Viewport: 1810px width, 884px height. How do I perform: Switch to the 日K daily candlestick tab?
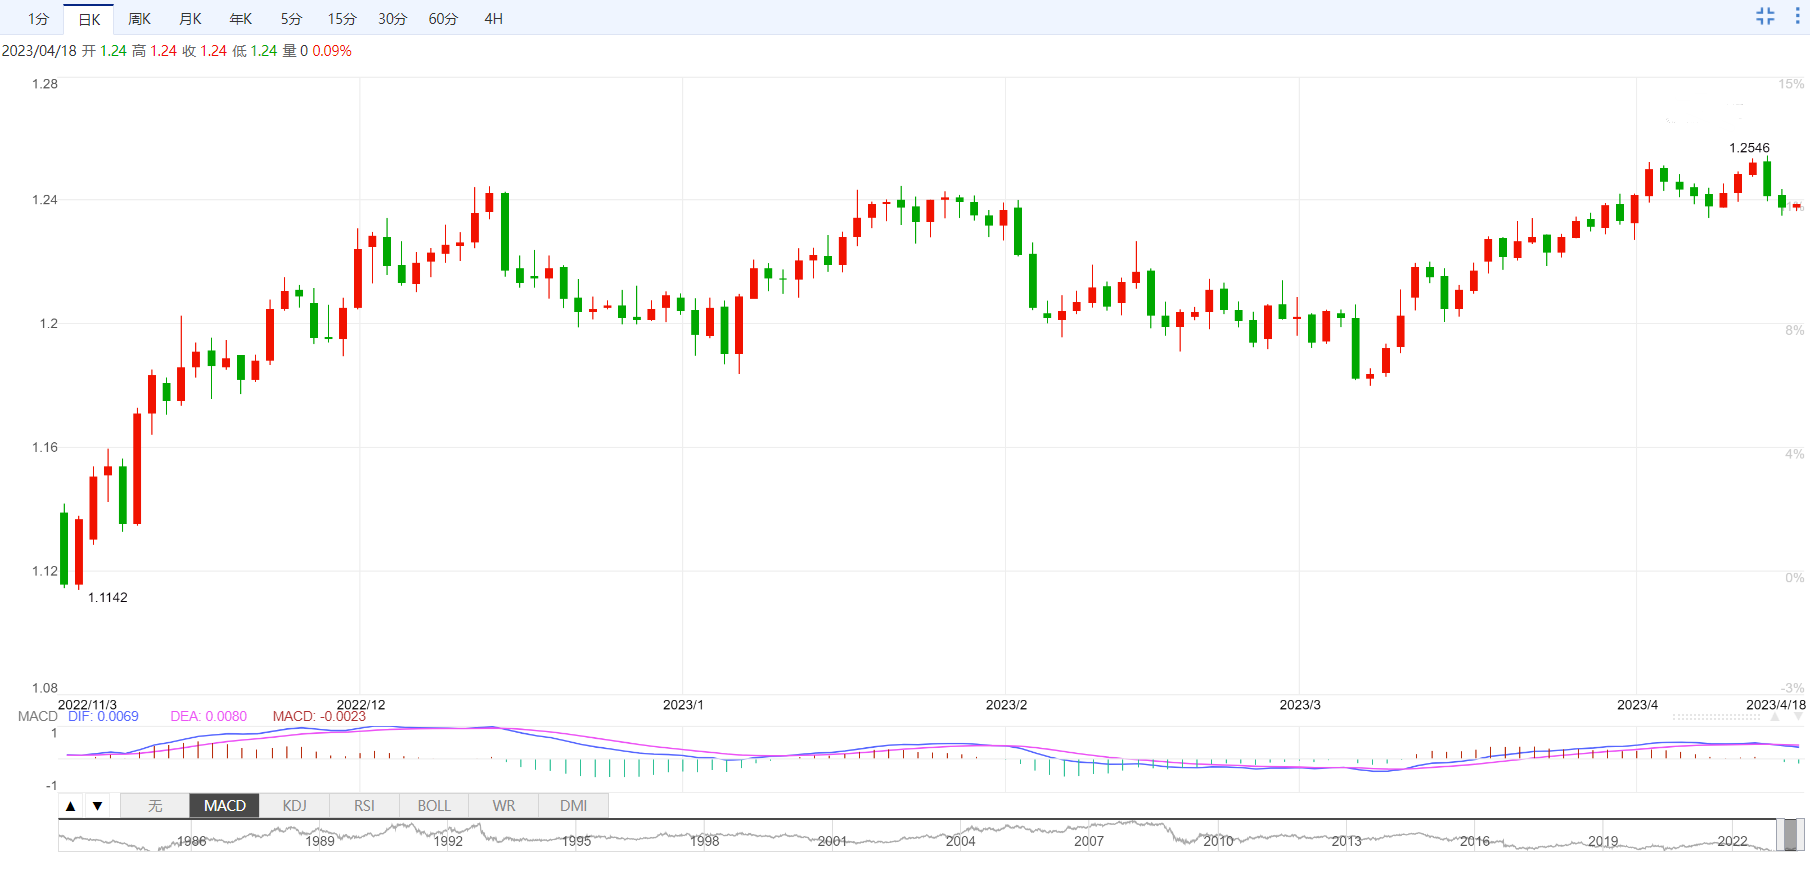(x=89, y=19)
